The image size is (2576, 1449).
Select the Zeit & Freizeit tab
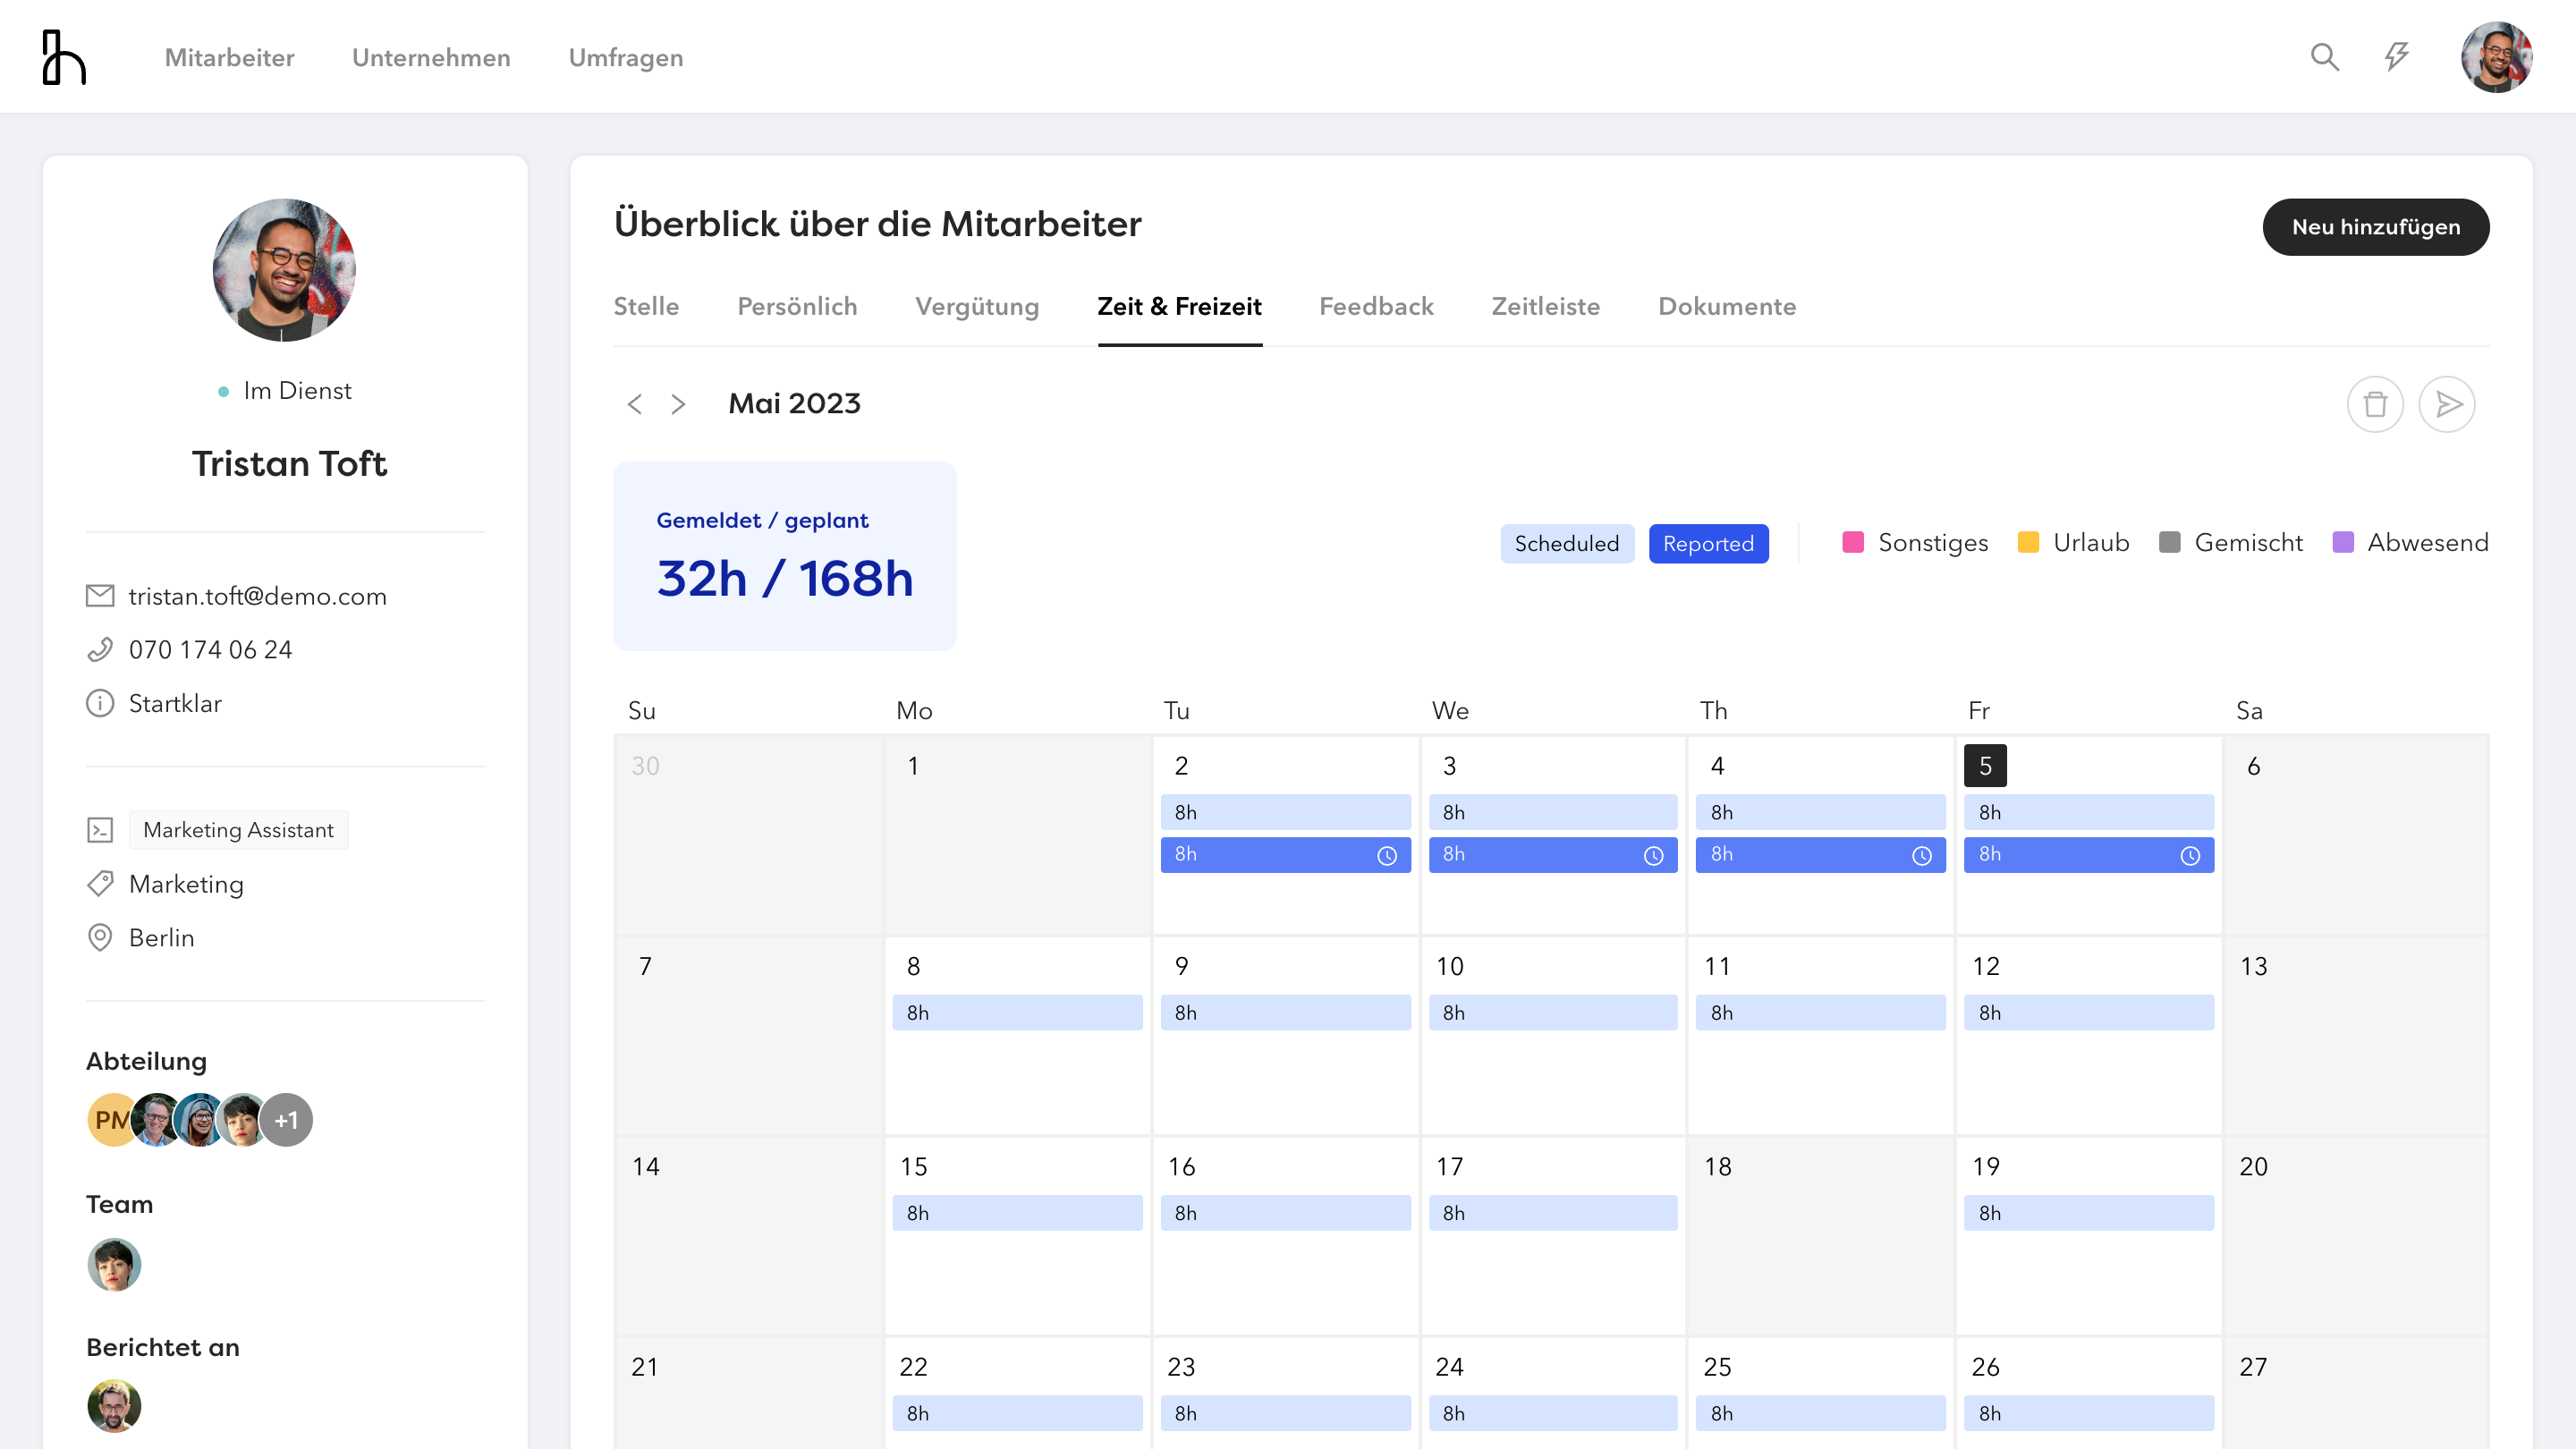pos(1179,306)
